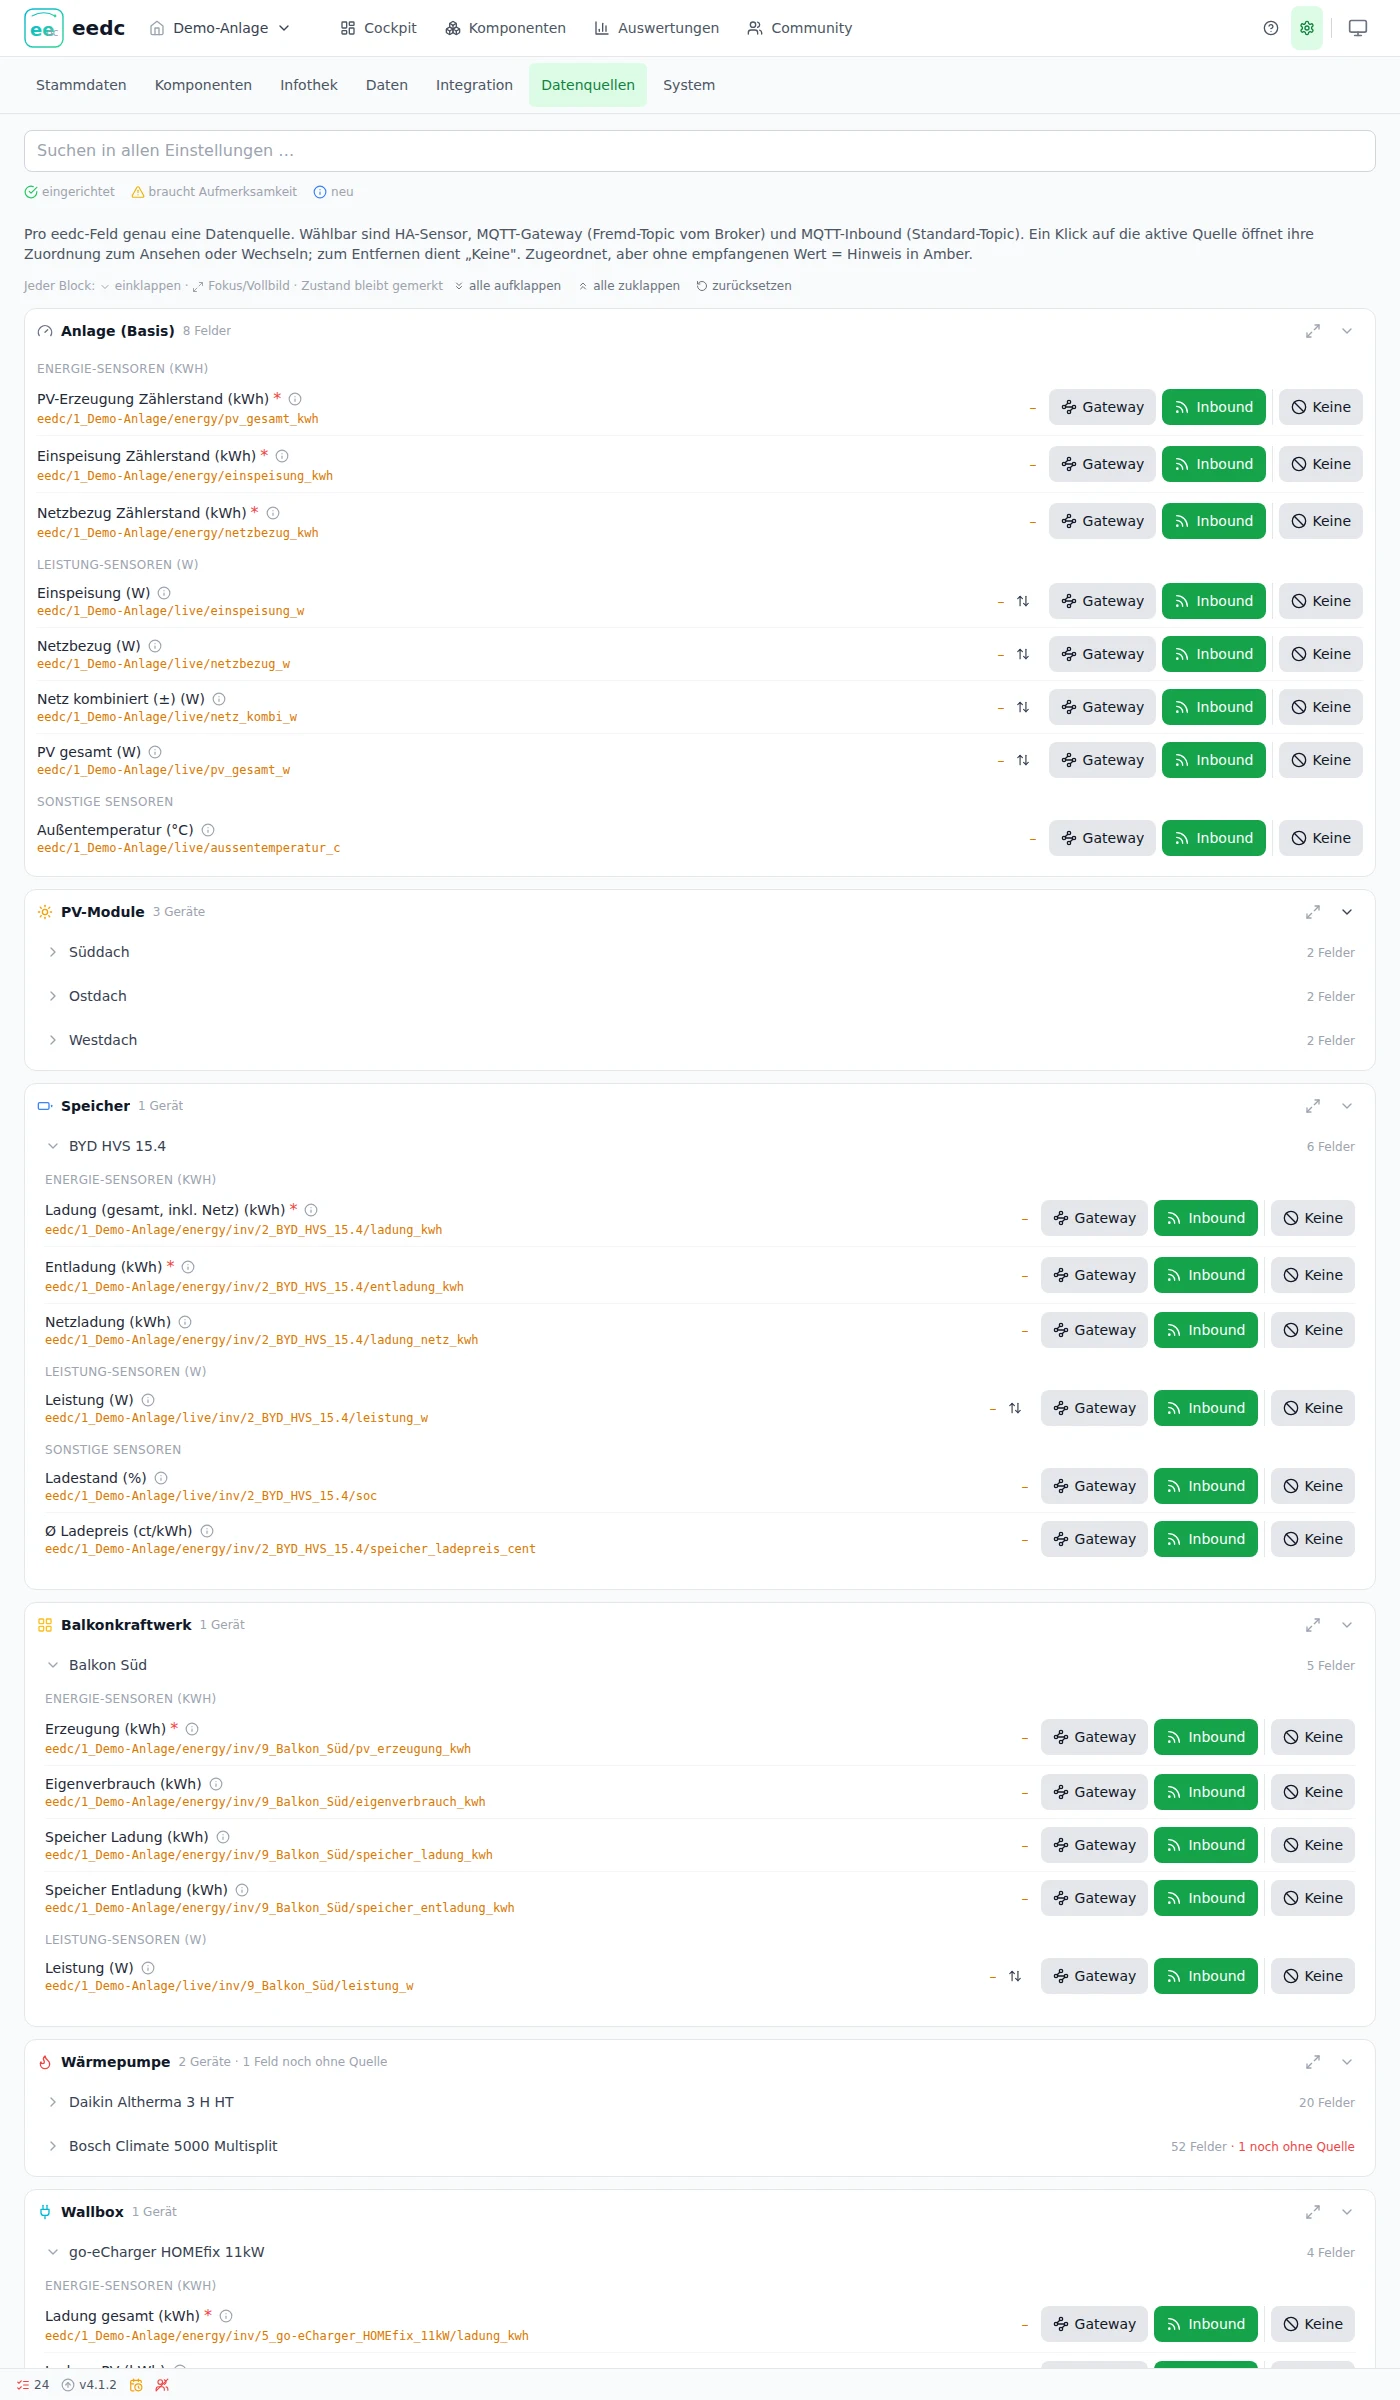The image size is (1400, 2400).
Task: Click info icon next to Außentemperatur (°C)
Action: pos(208,830)
